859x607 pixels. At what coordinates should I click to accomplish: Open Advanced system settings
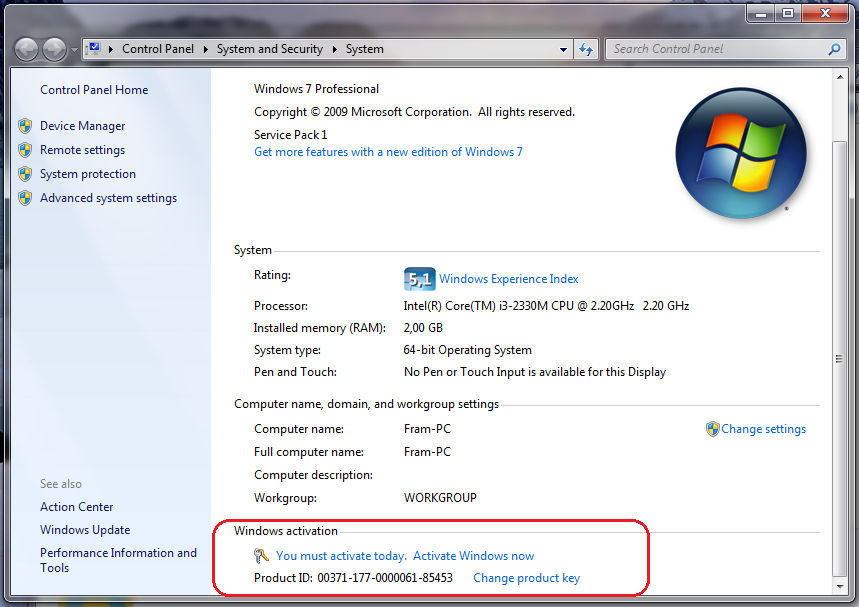point(108,198)
